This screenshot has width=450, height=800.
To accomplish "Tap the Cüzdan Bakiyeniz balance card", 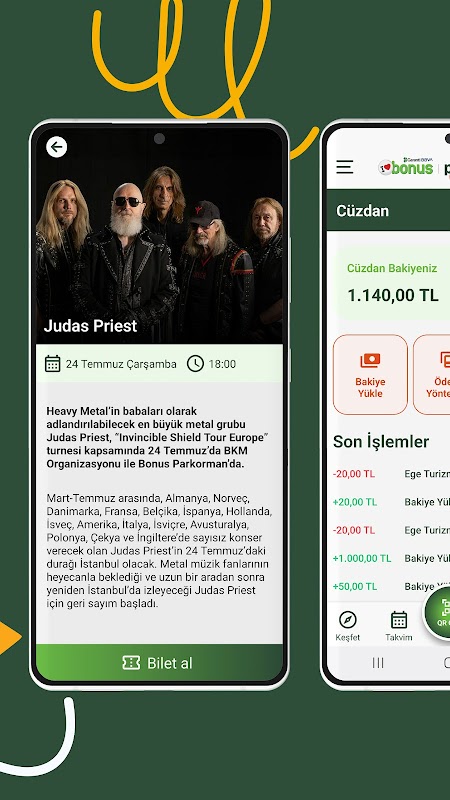I will (393, 284).
